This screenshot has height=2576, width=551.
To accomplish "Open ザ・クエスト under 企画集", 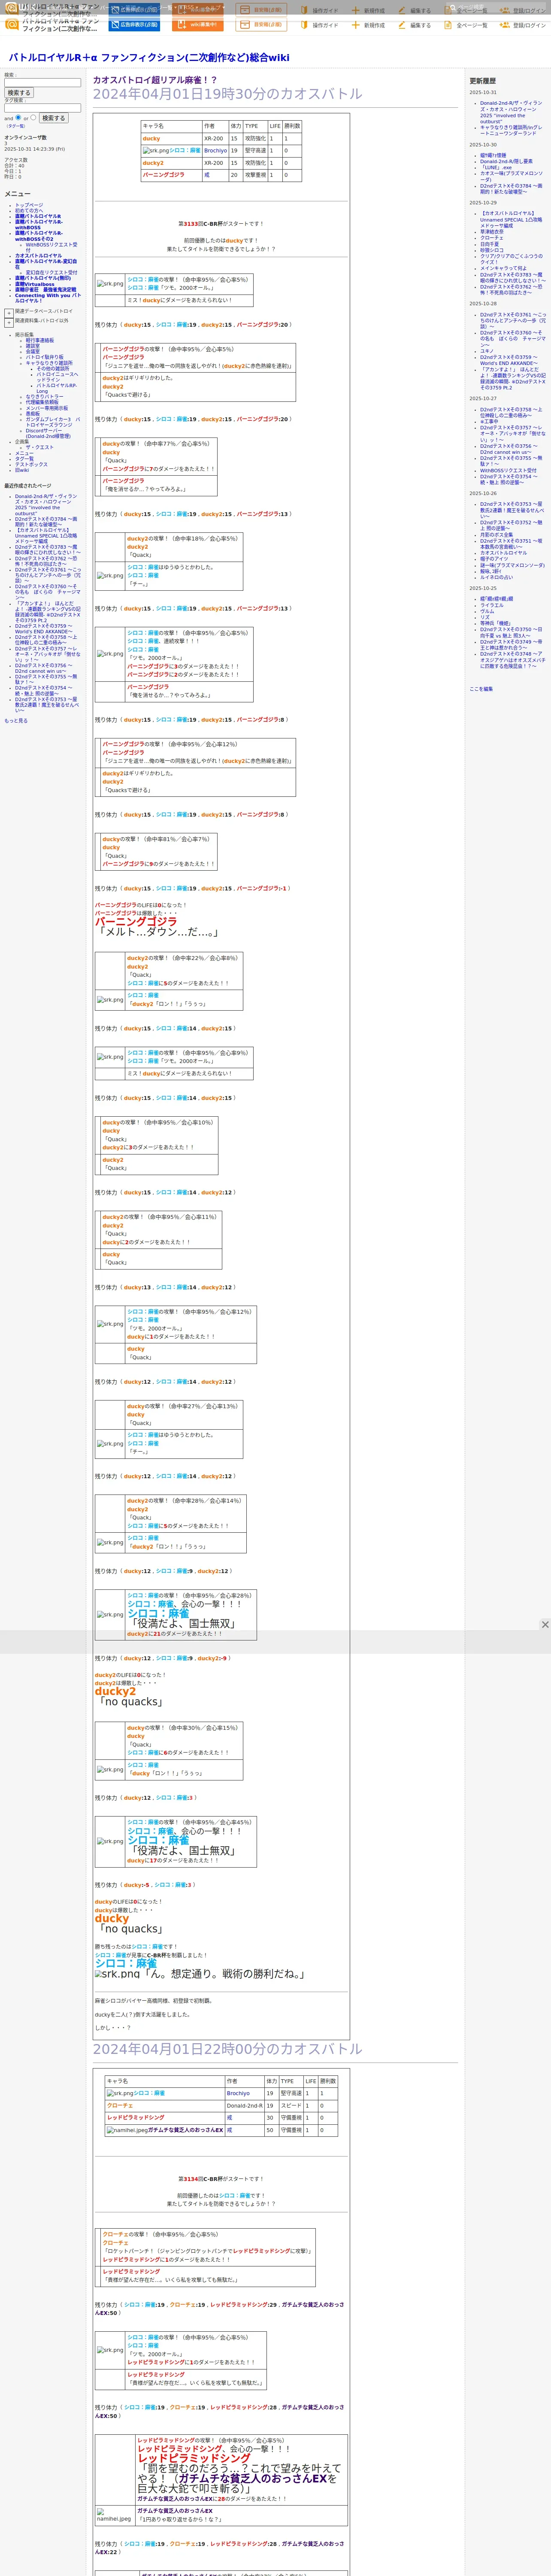I will (40, 447).
